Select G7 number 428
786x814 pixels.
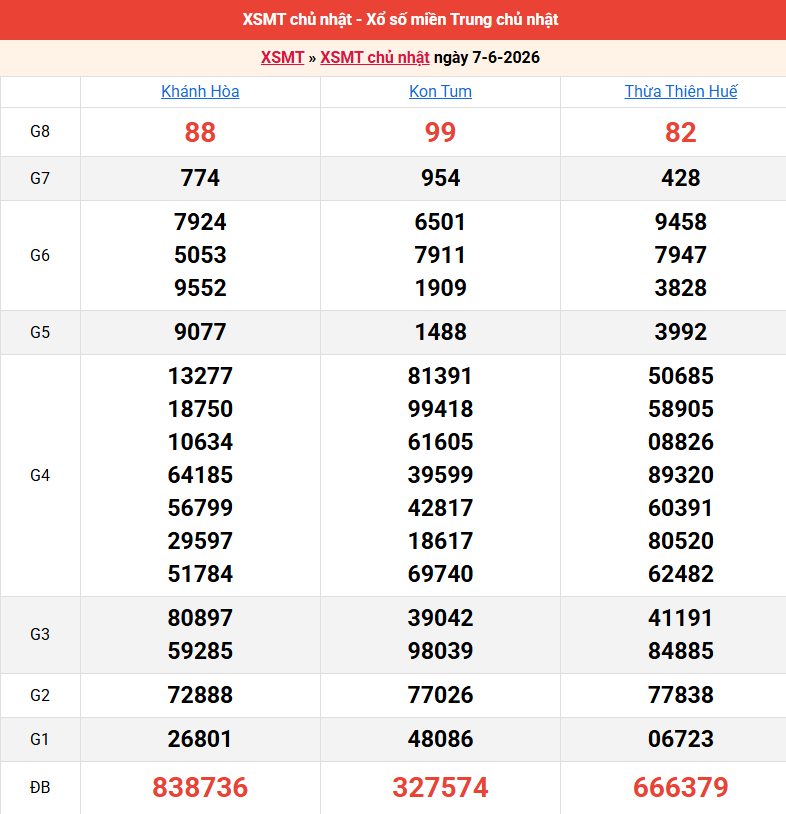point(681,178)
